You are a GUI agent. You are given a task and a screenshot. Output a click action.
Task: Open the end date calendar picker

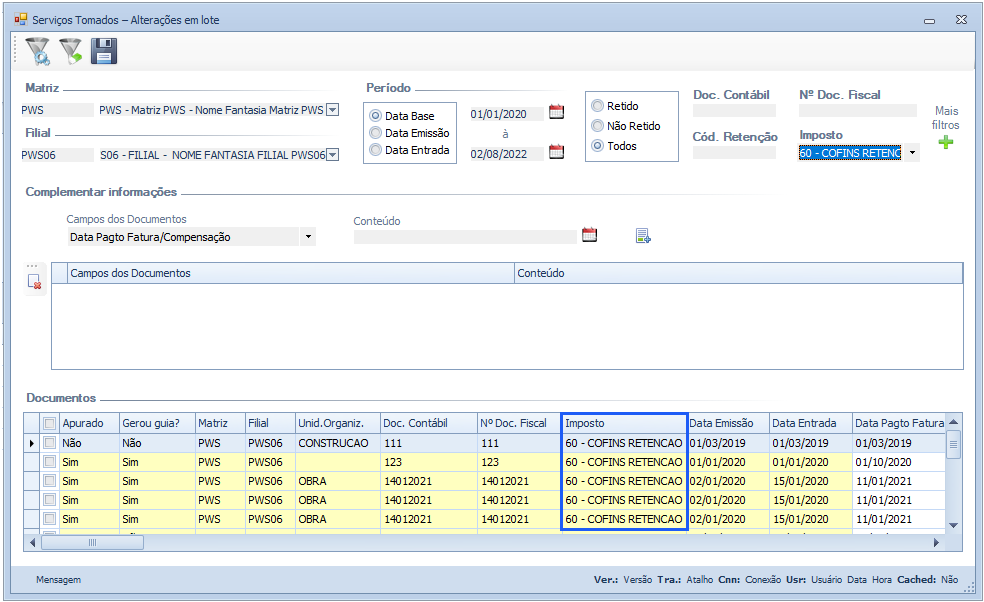point(557,152)
